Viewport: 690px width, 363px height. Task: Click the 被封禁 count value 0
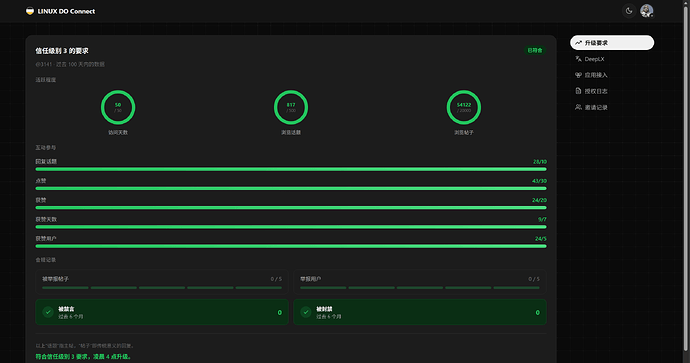pyautogui.click(x=537, y=312)
